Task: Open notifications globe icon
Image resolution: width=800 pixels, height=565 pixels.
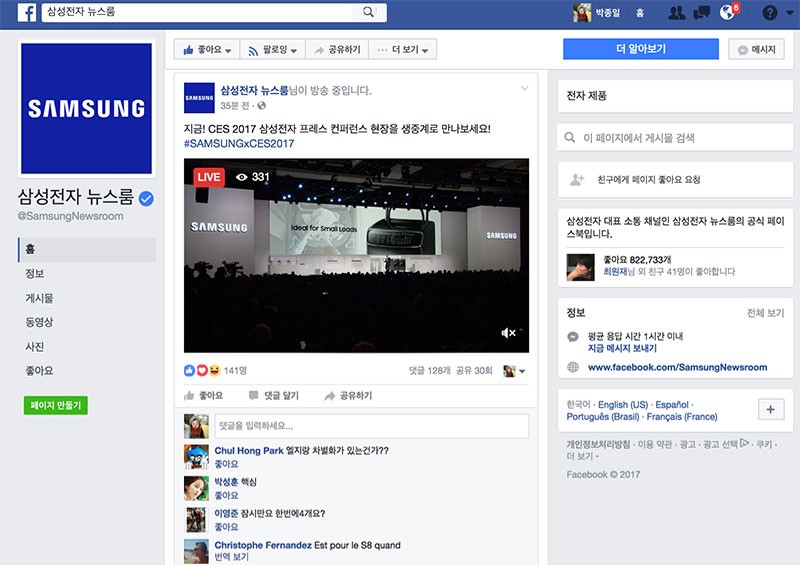Action: (727, 12)
